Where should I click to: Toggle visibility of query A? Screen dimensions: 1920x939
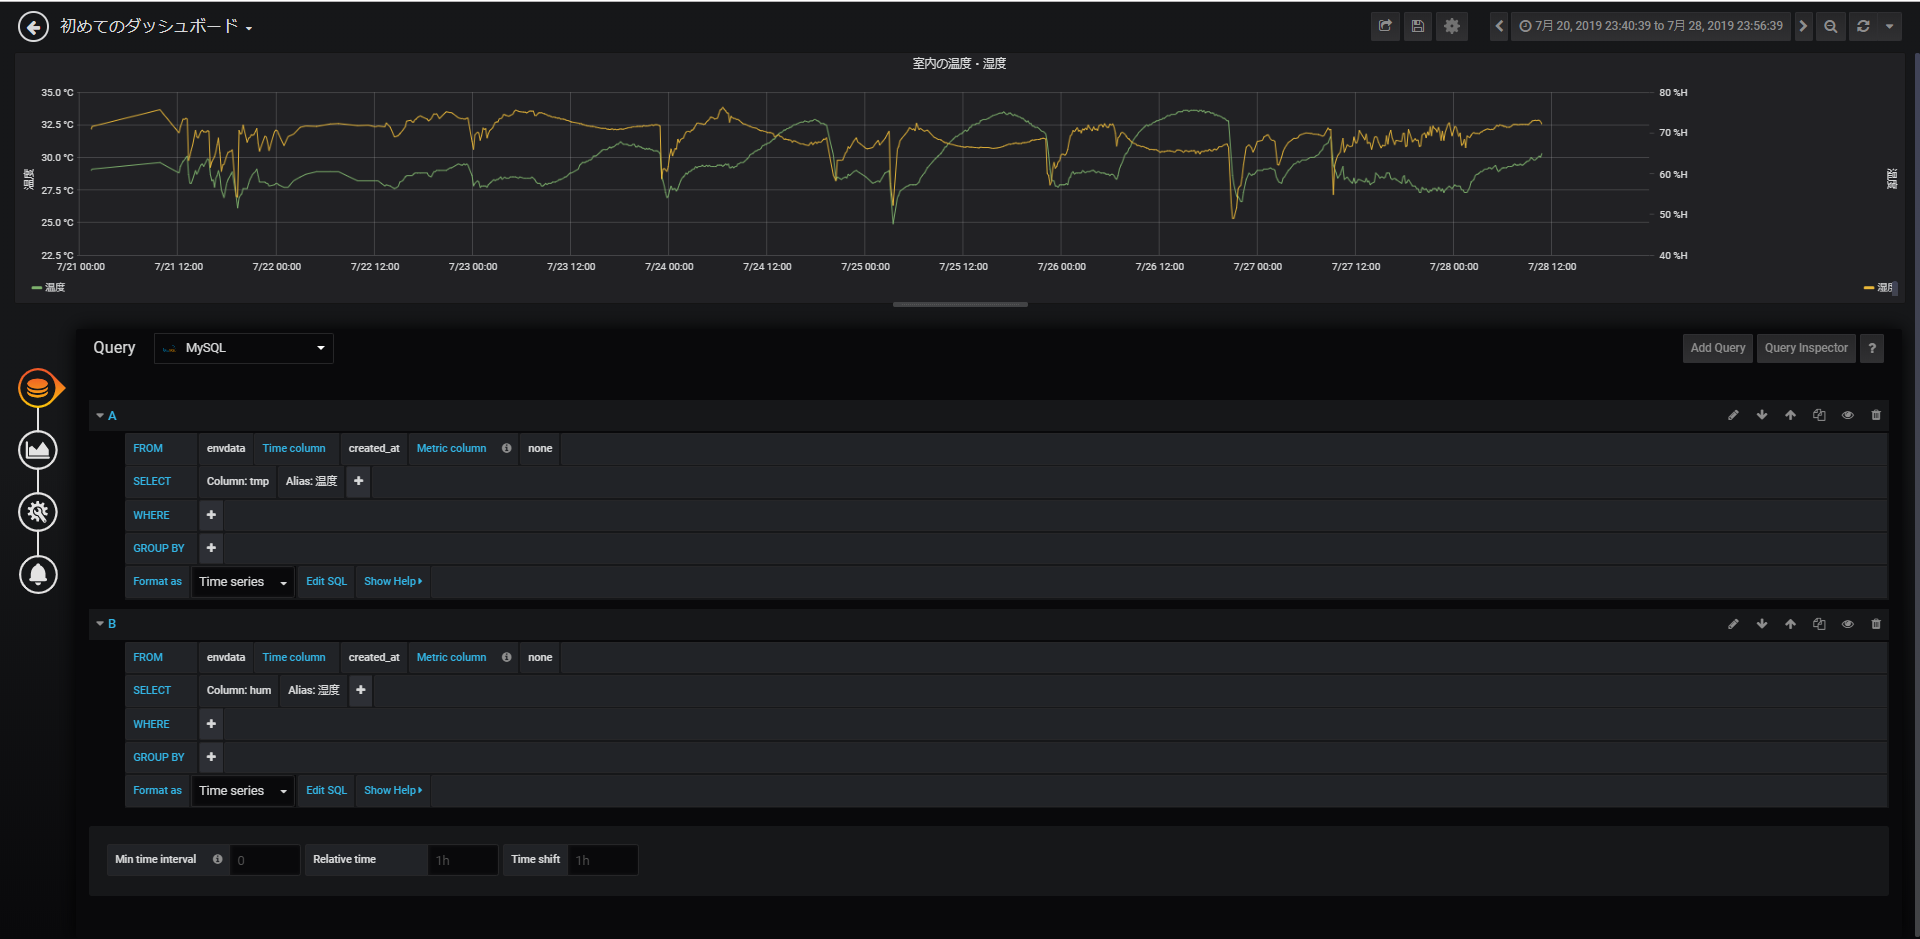(x=1847, y=415)
